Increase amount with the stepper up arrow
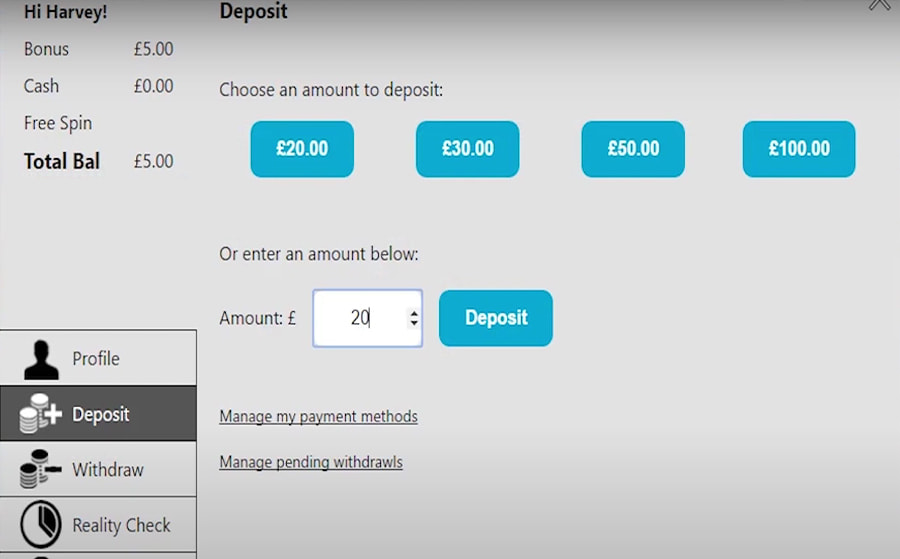This screenshot has width=900, height=559. pos(414,313)
